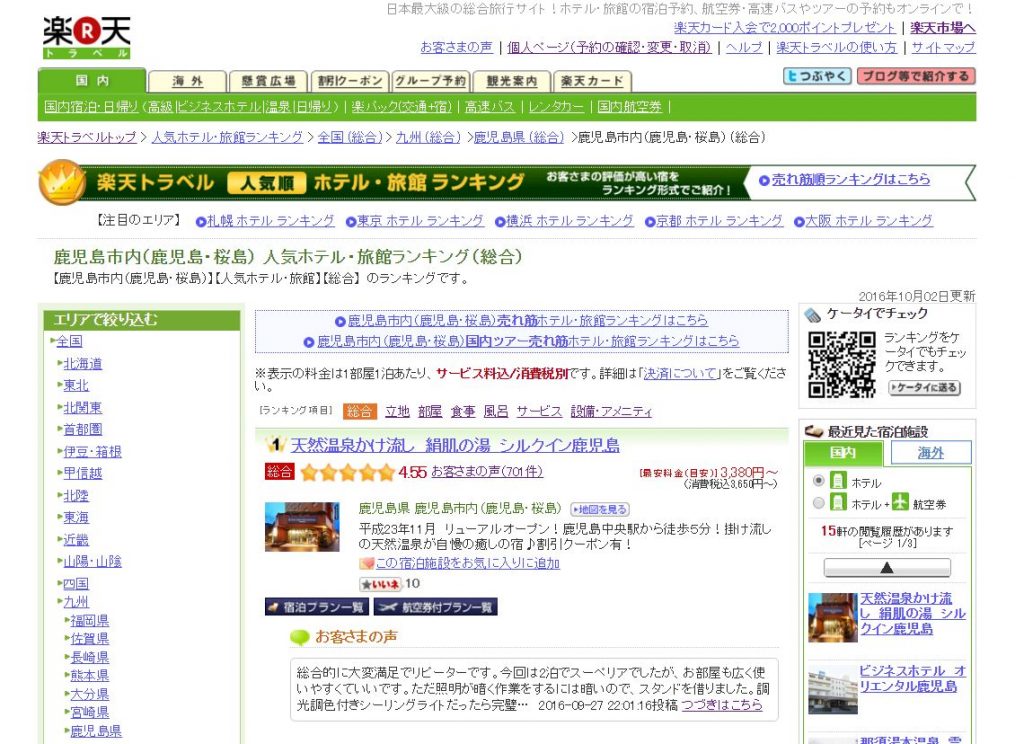
Task: Open 高速バス in green navigation bar
Action: [x=490, y=106]
